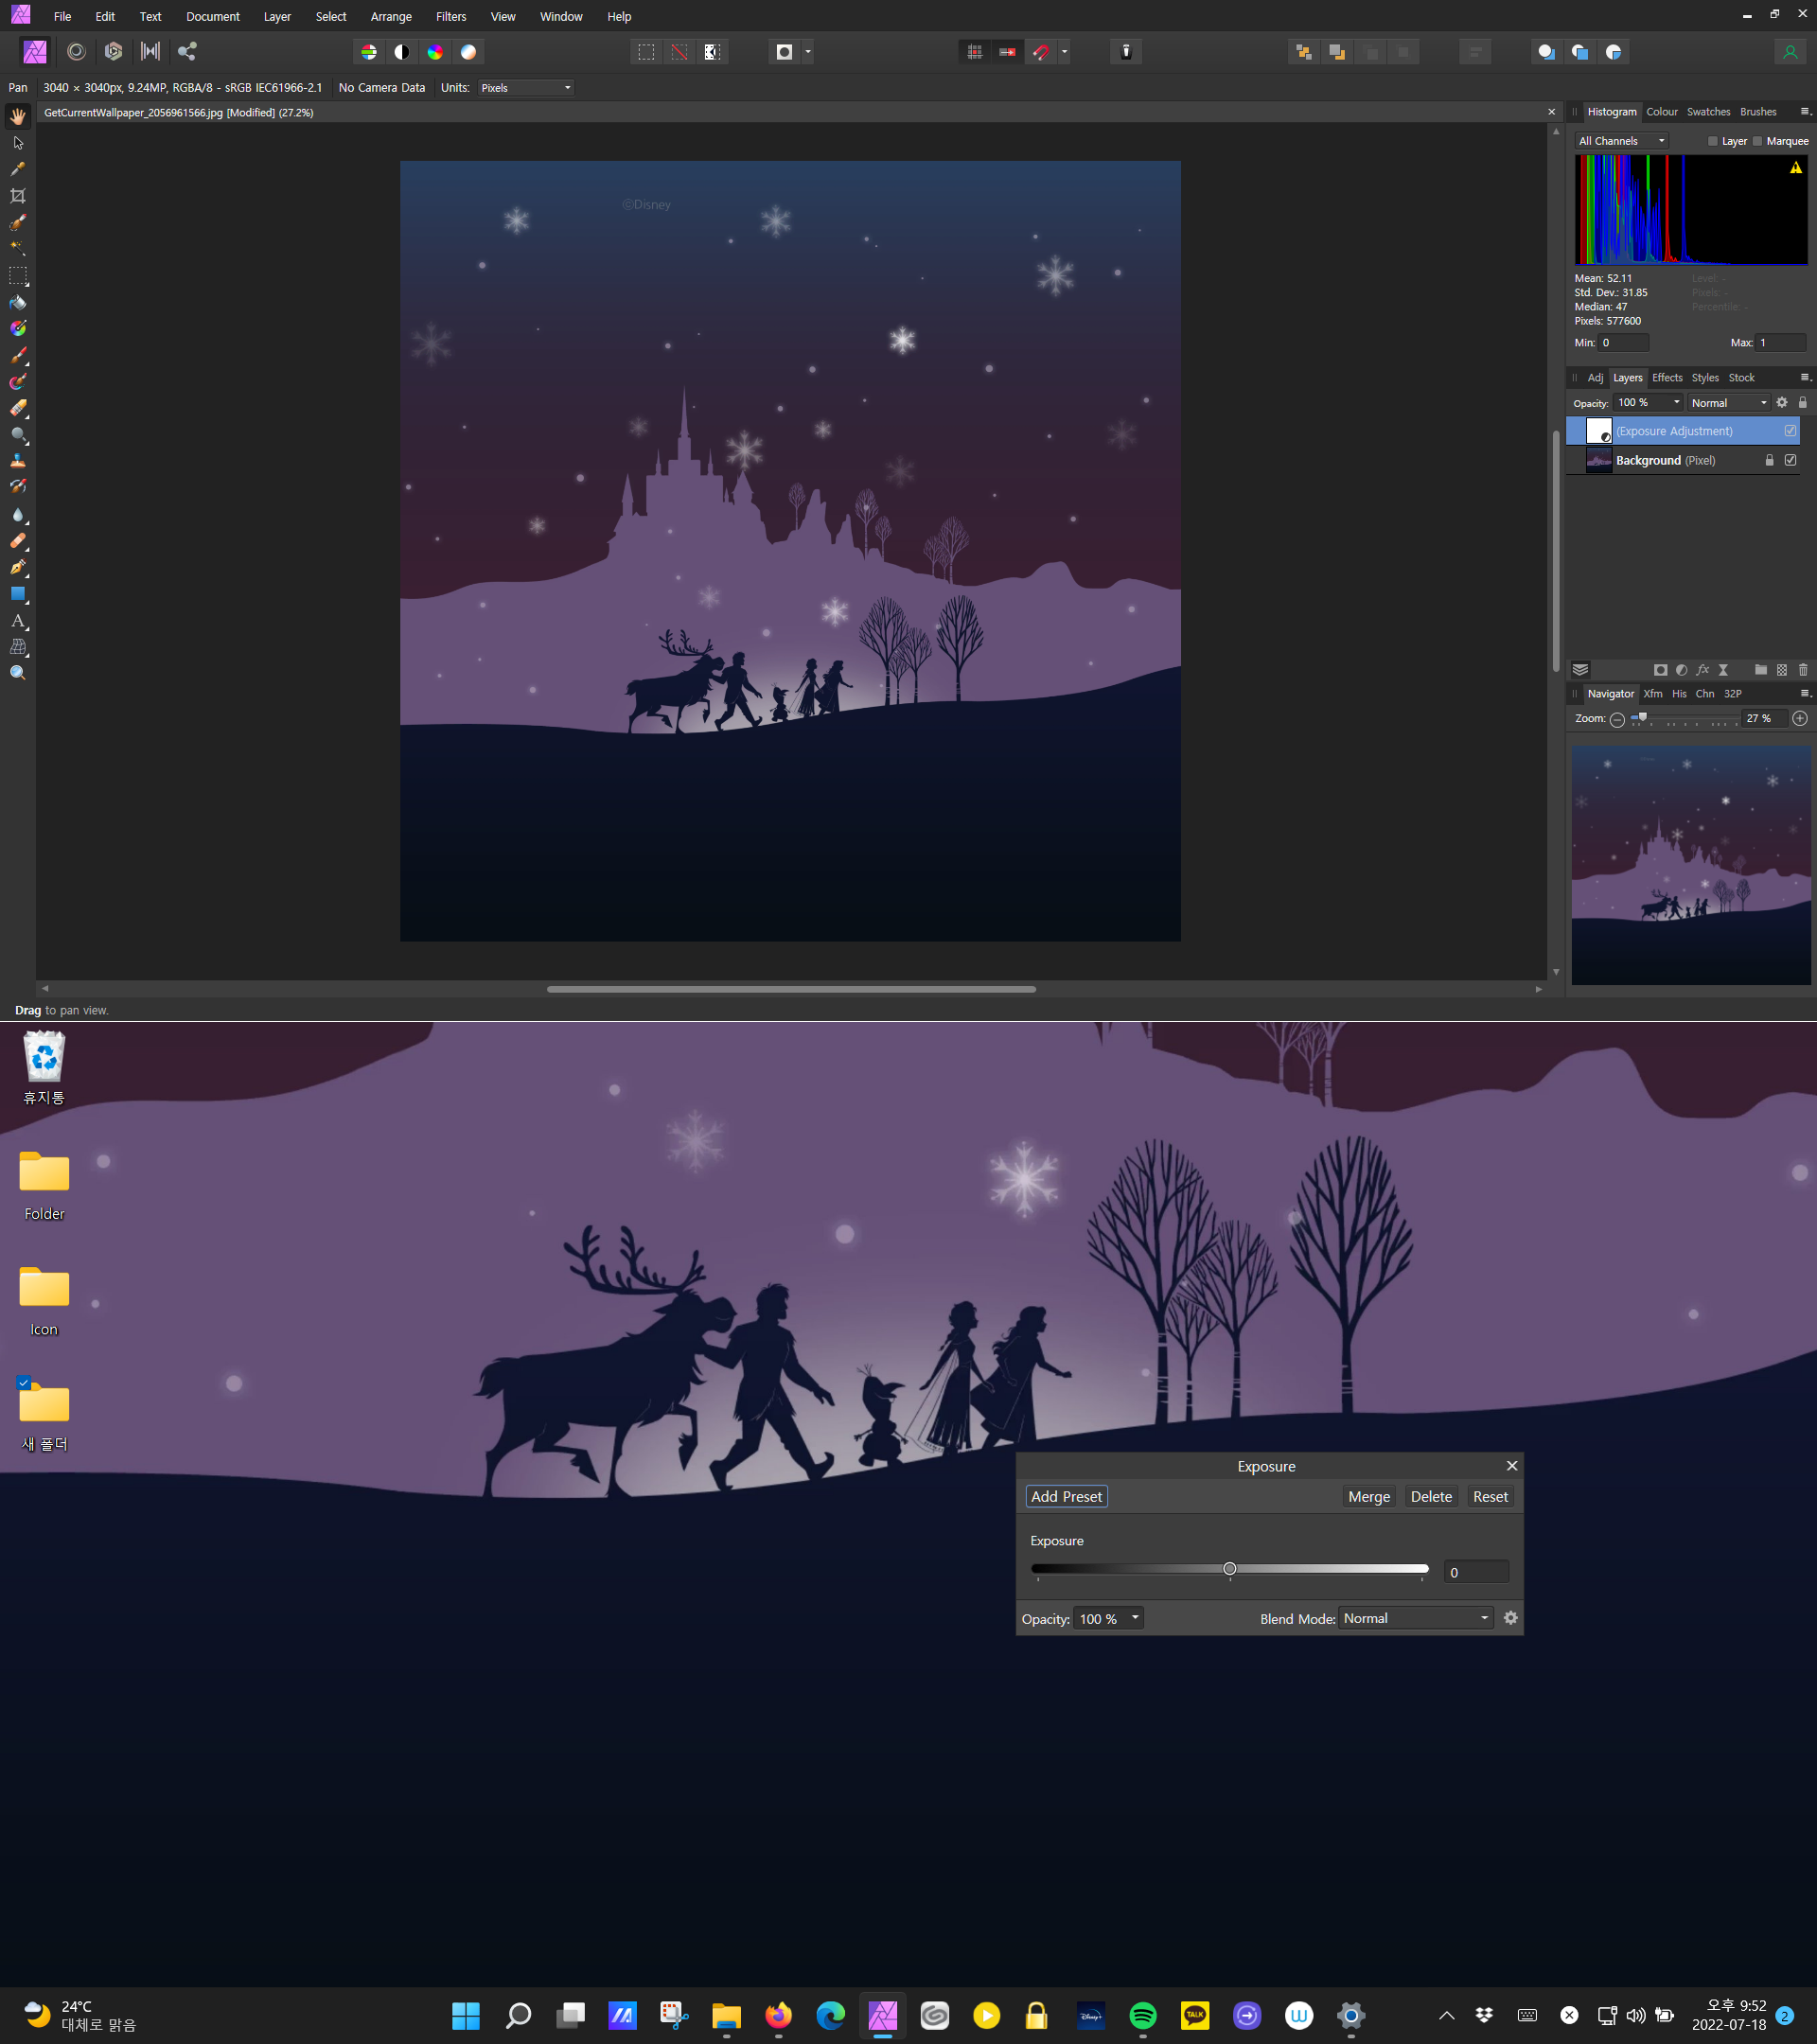Toggle visibility of Background layer
The width and height of the screenshot is (1817, 2044).
(1790, 460)
